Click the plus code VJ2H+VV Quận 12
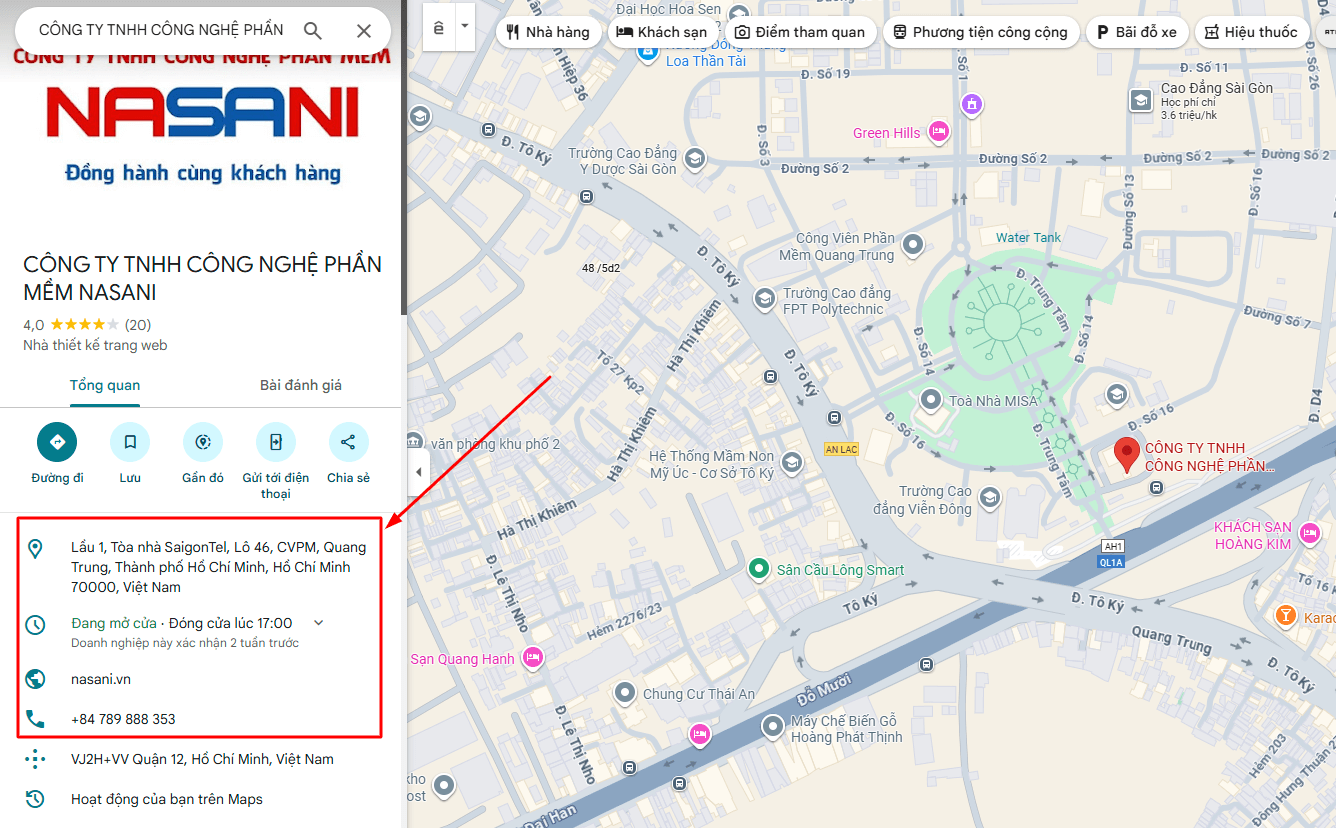 click(x=202, y=759)
